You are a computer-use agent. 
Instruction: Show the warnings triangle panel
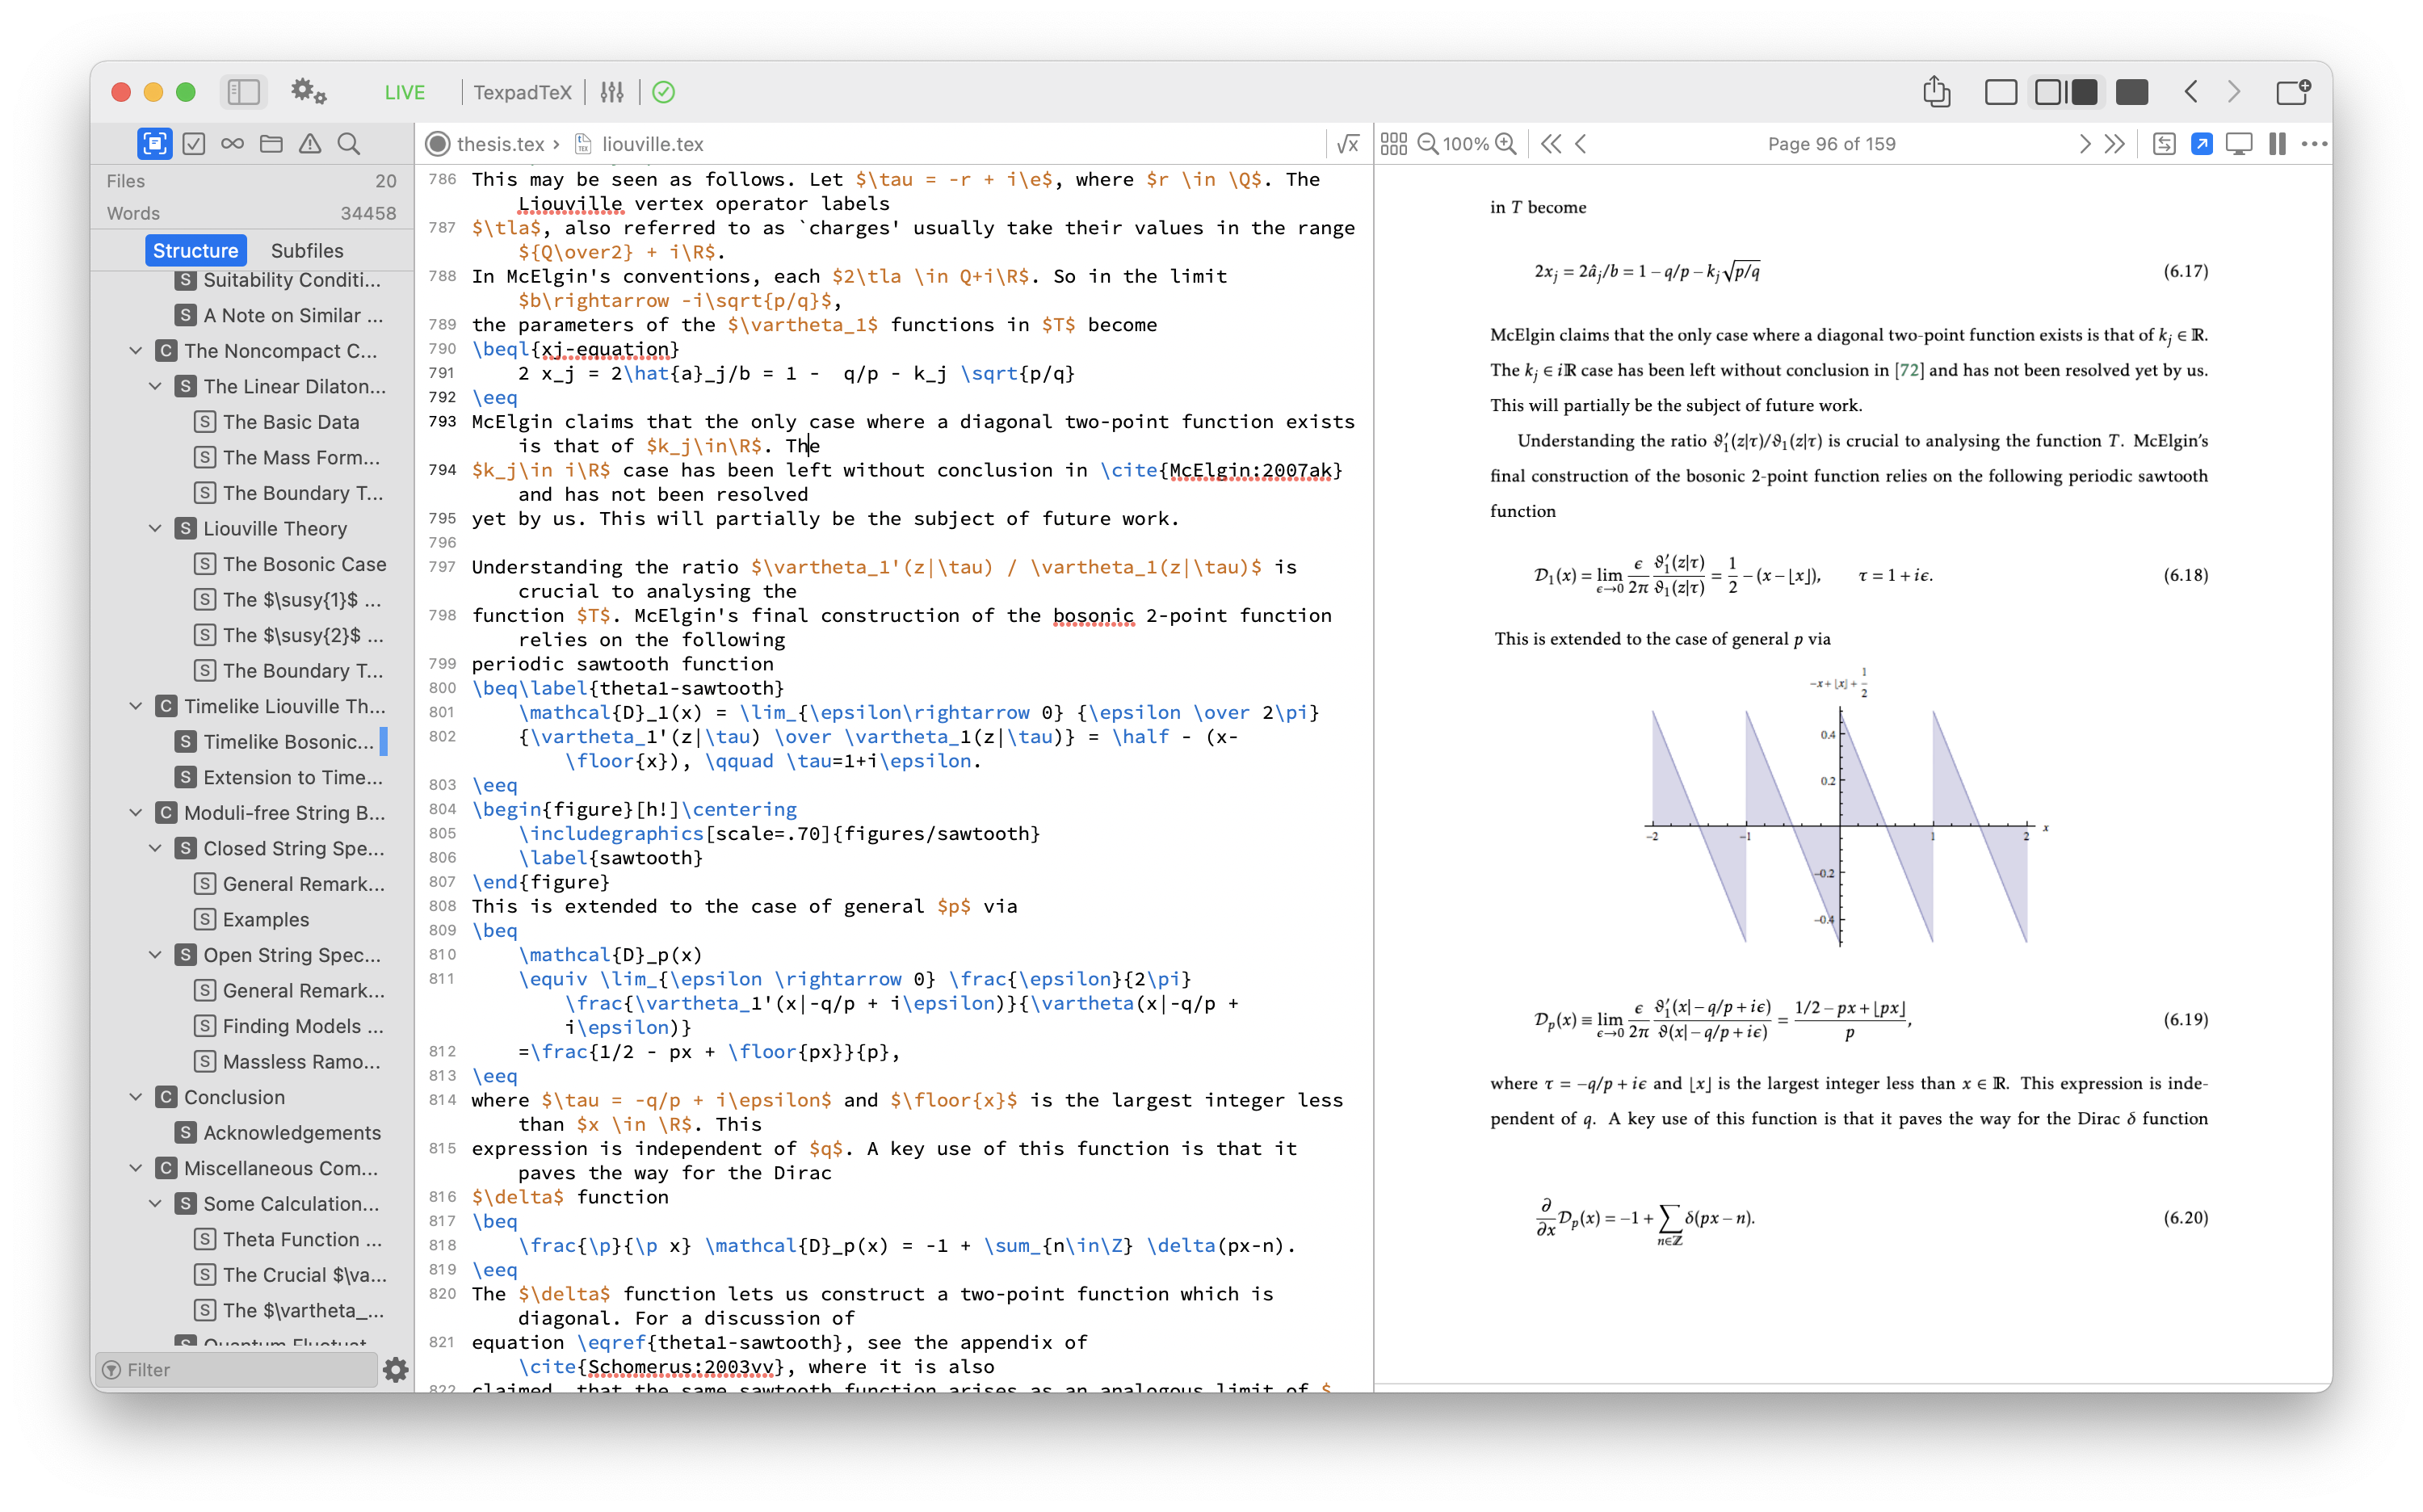(x=310, y=144)
